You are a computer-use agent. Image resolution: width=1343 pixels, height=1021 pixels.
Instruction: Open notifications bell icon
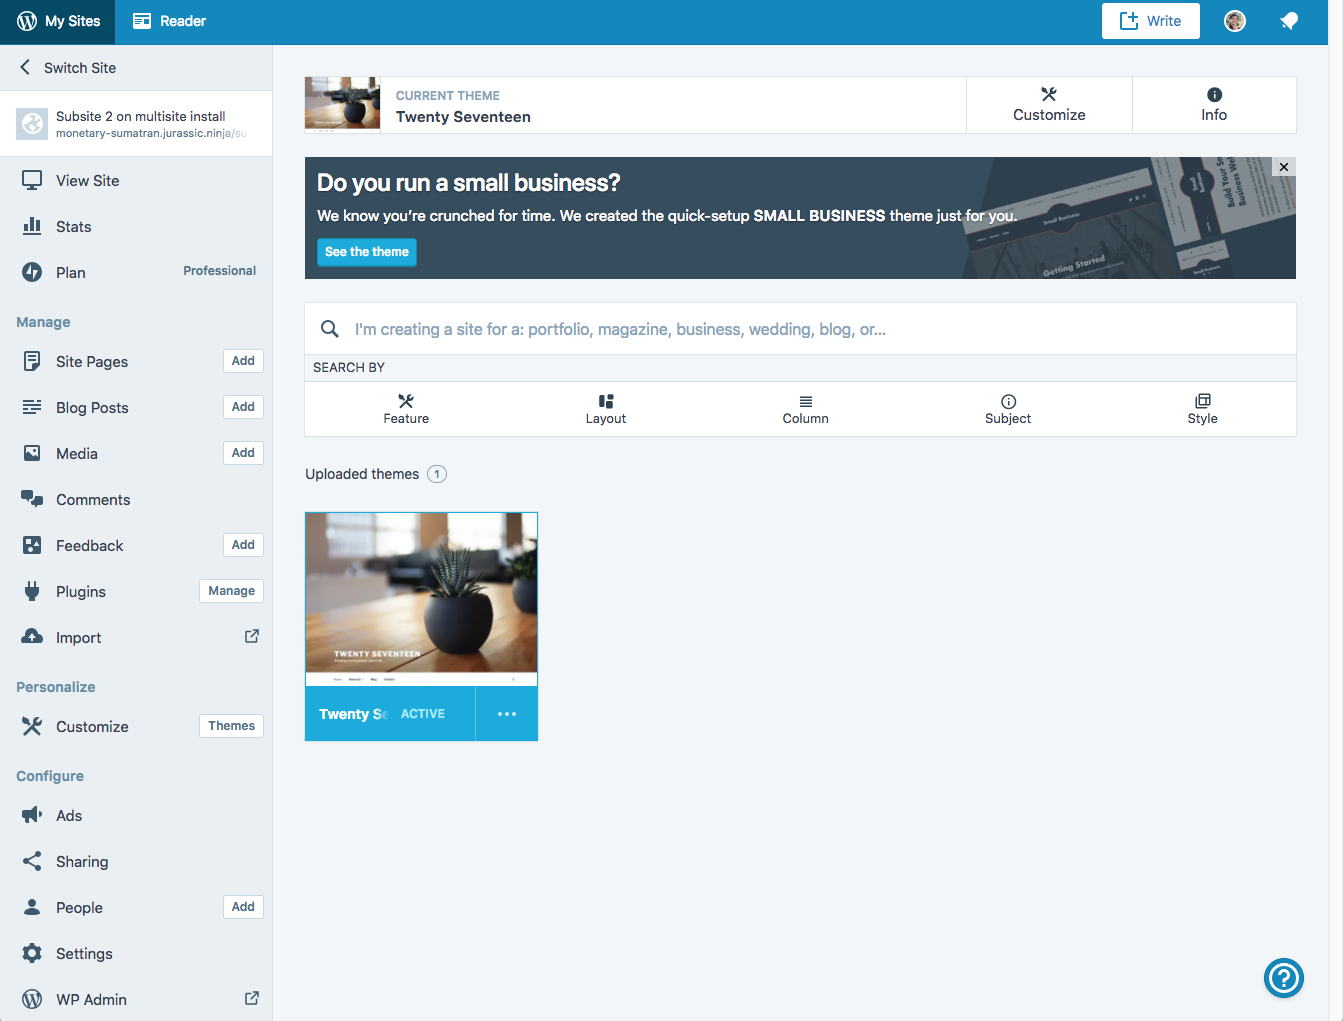1289,21
